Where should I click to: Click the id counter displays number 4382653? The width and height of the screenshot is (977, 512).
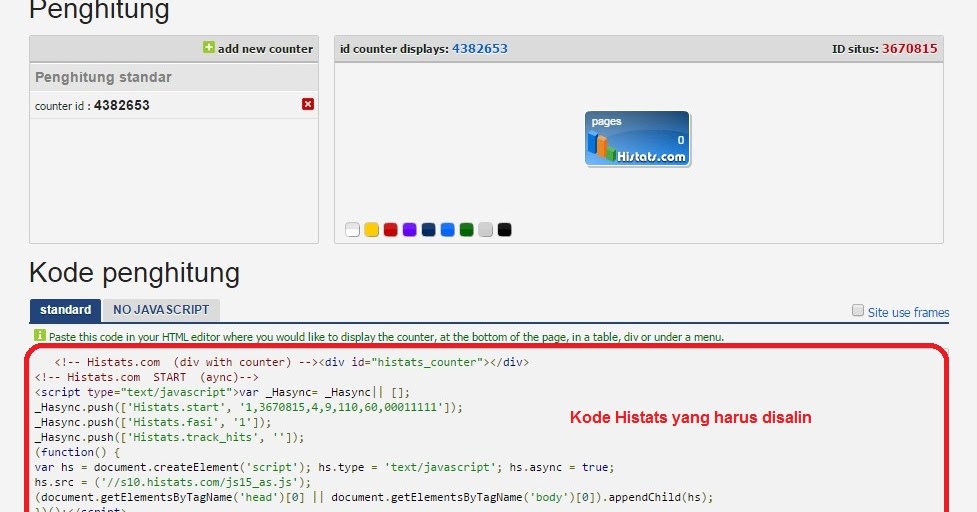(480, 49)
